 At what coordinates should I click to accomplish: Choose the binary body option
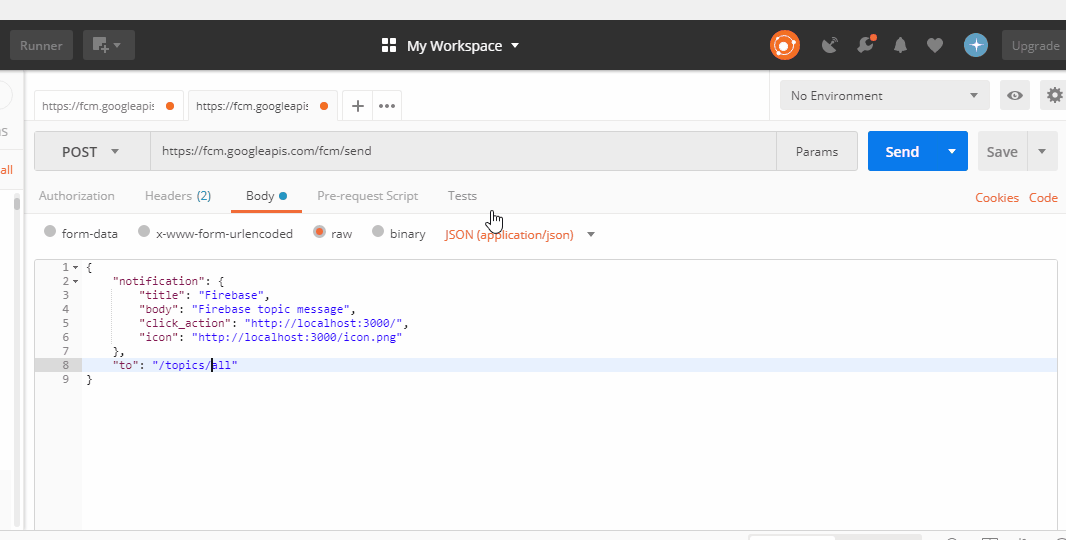[x=378, y=232]
